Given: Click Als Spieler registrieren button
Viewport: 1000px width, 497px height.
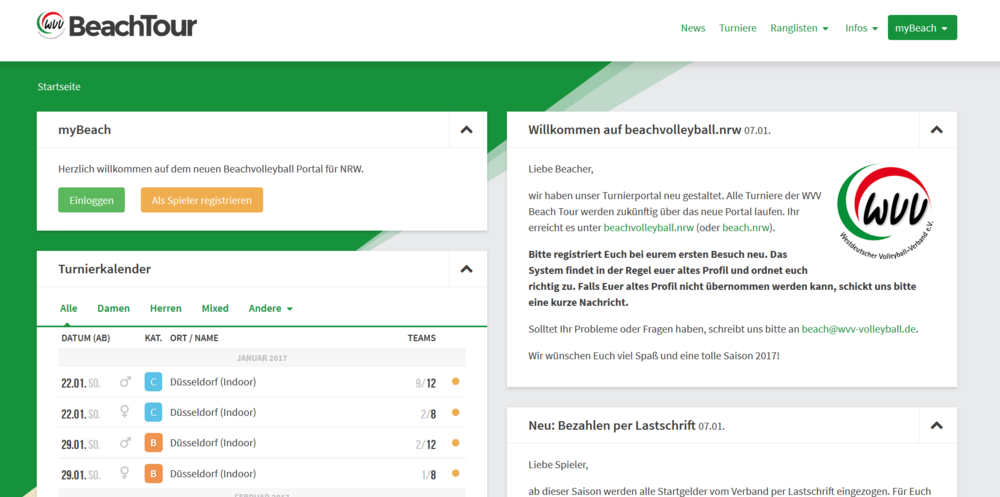Looking at the screenshot, I should tap(202, 200).
